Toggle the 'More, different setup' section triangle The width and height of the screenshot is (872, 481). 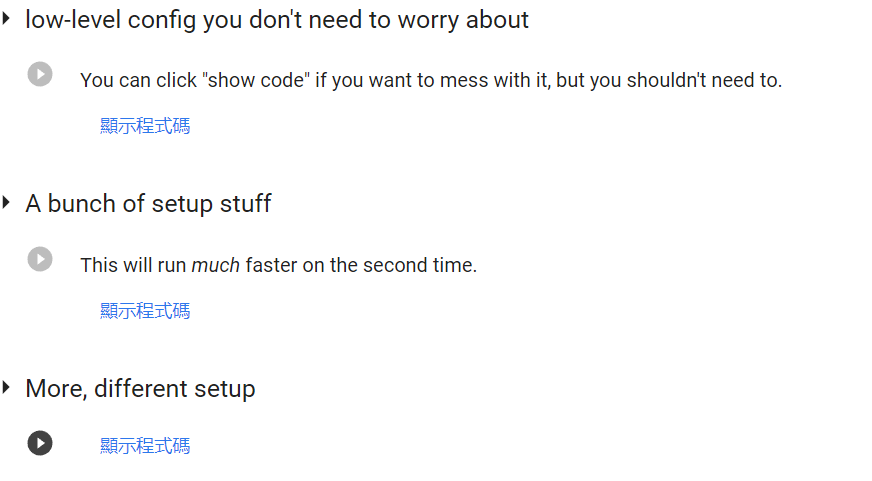pos(6,387)
